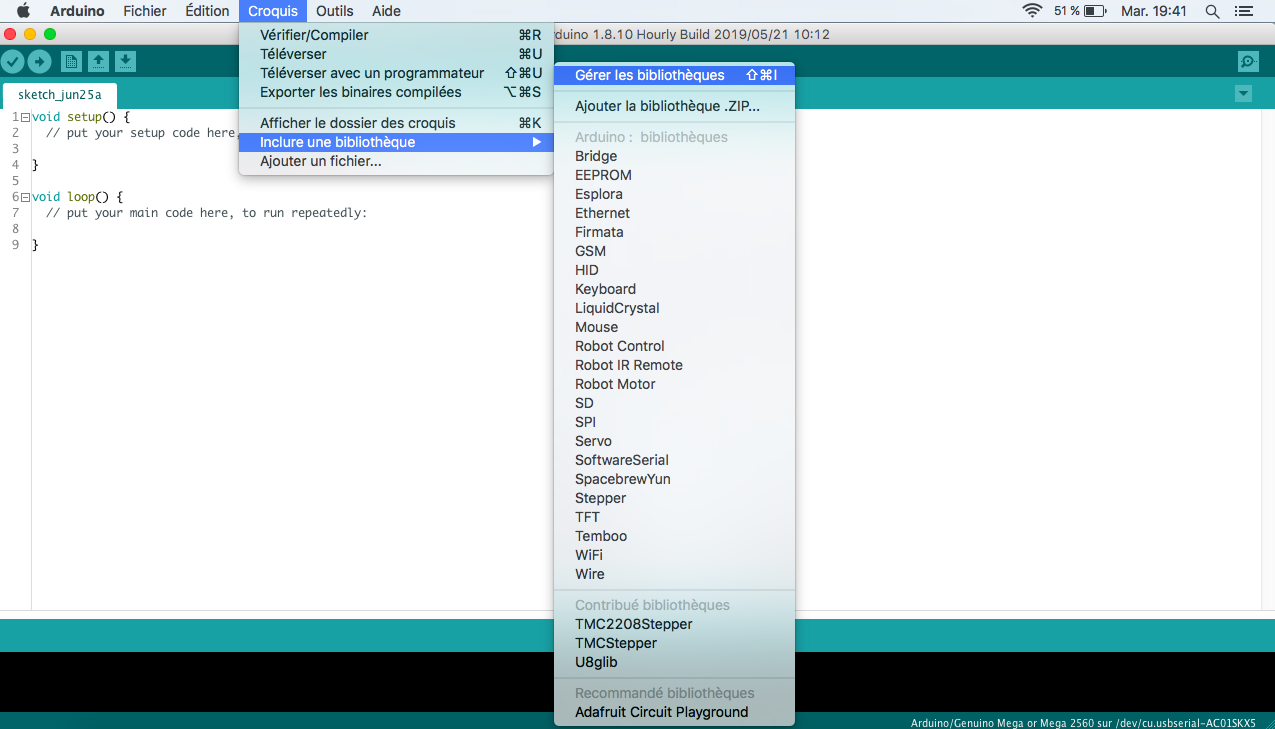Include the U8glib library
This screenshot has height=729, width=1275.
click(675, 662)
